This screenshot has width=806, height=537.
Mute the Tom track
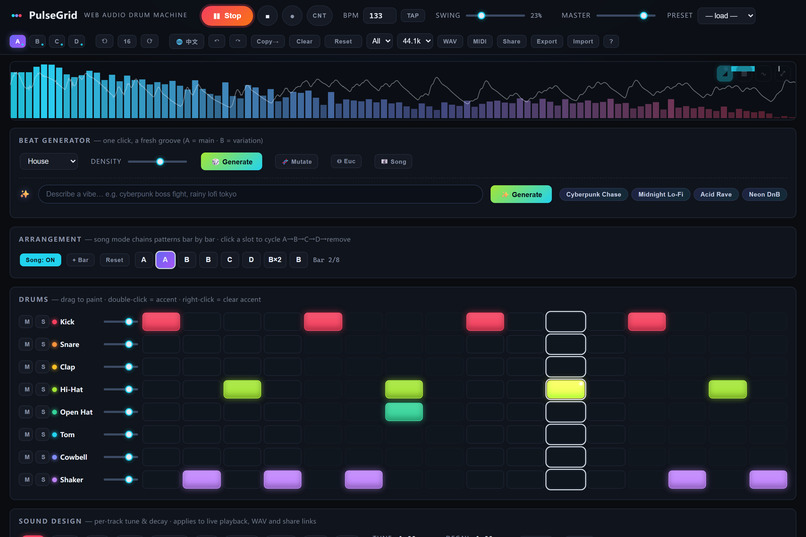(x=27, y=435)
